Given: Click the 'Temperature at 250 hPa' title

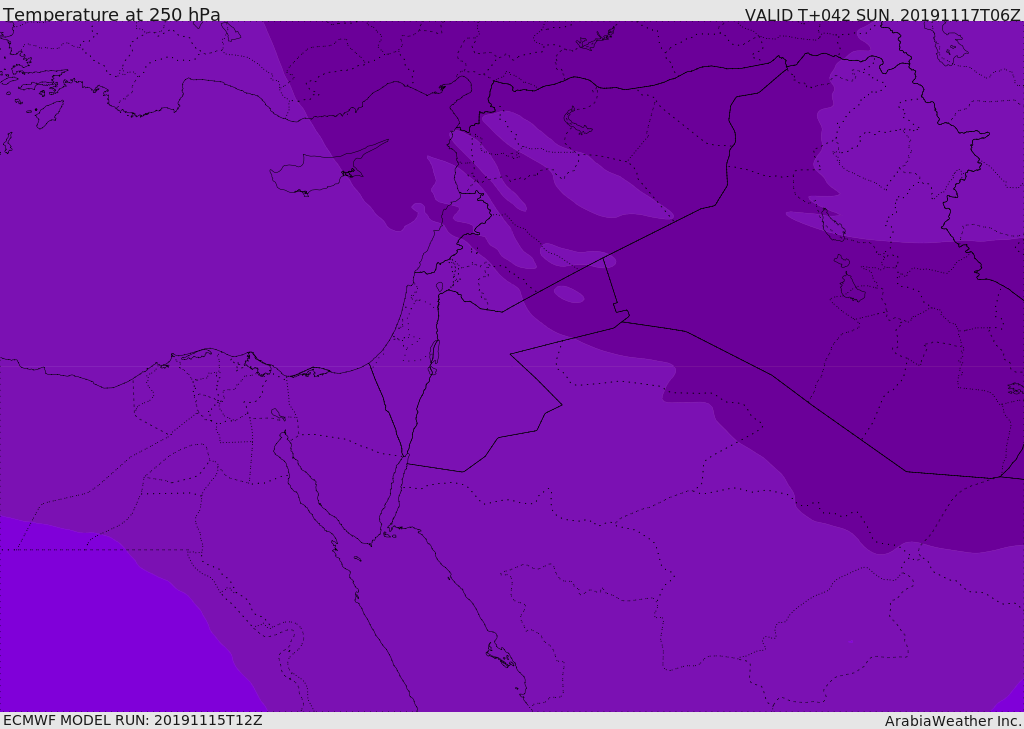Looking at the screenshot, I should pyautogui.click(x=112, y=14).
